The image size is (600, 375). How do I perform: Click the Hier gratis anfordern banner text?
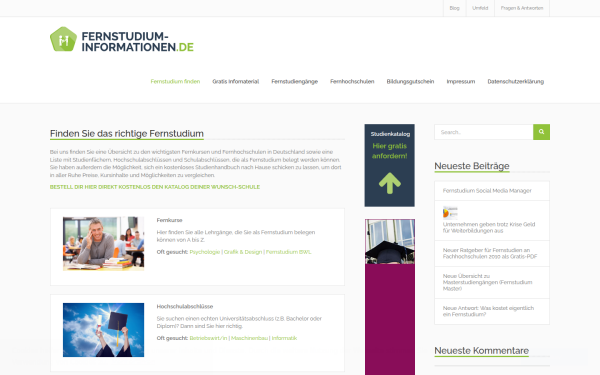tap(390, 151)
